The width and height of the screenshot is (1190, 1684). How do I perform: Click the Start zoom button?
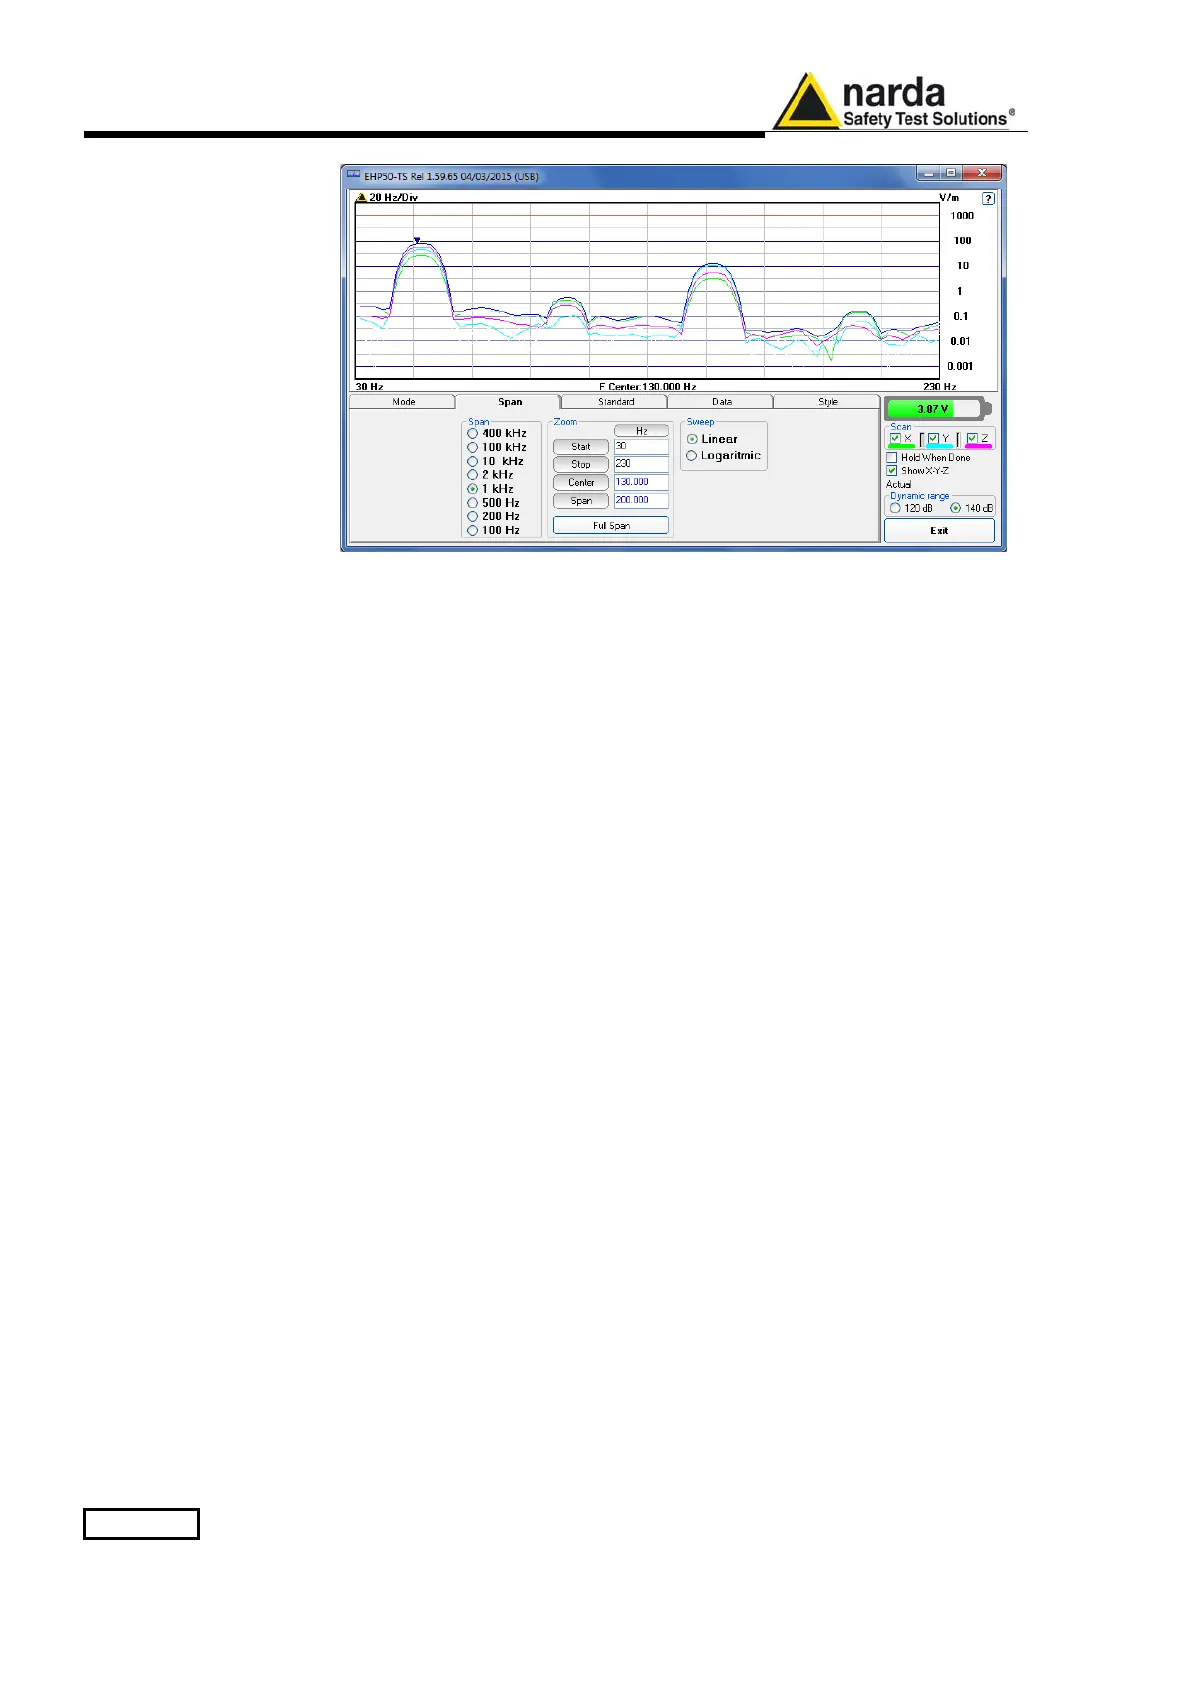(581, 447)
